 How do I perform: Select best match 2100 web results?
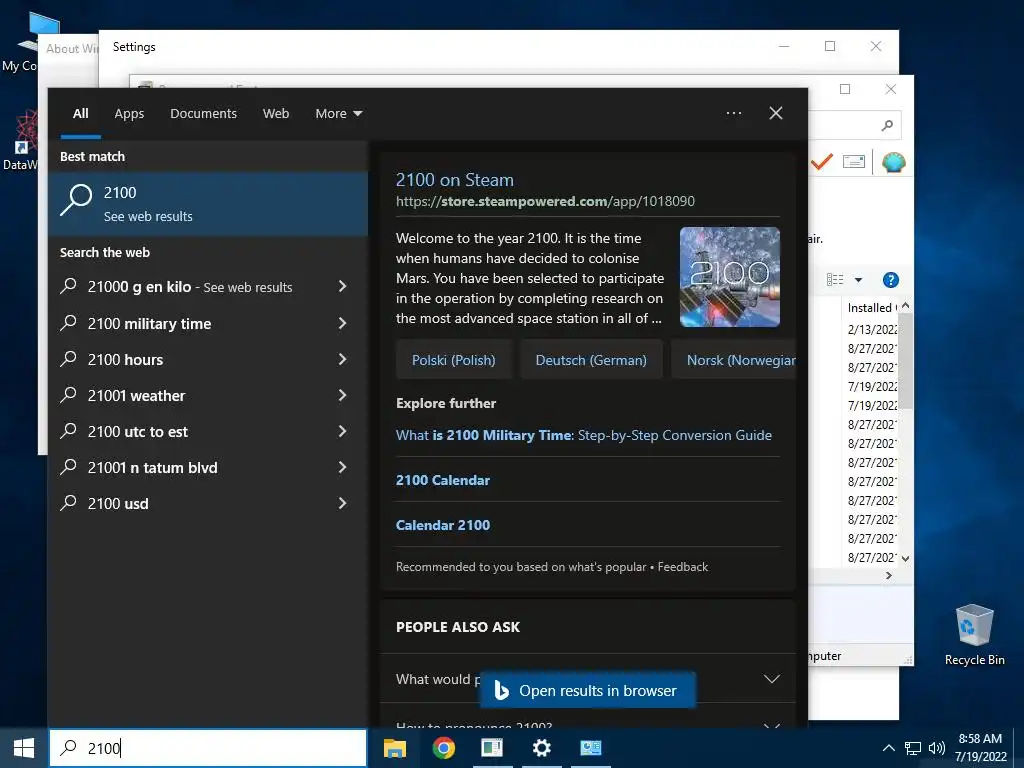coord(208,203)
